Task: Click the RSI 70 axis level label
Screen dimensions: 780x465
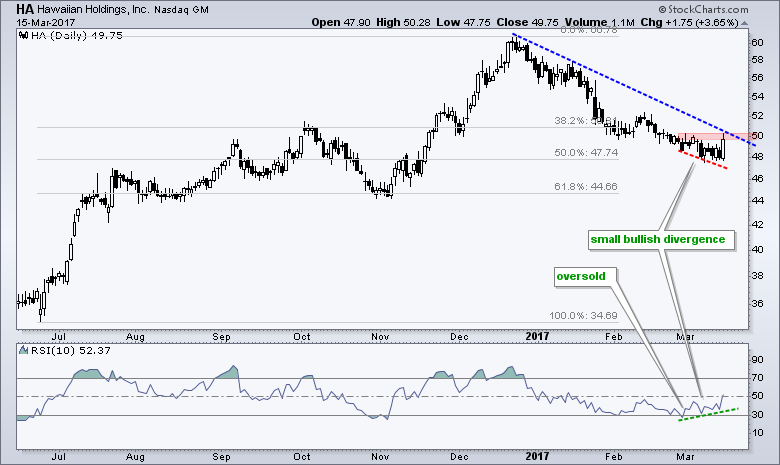Action: coord(757,378)
